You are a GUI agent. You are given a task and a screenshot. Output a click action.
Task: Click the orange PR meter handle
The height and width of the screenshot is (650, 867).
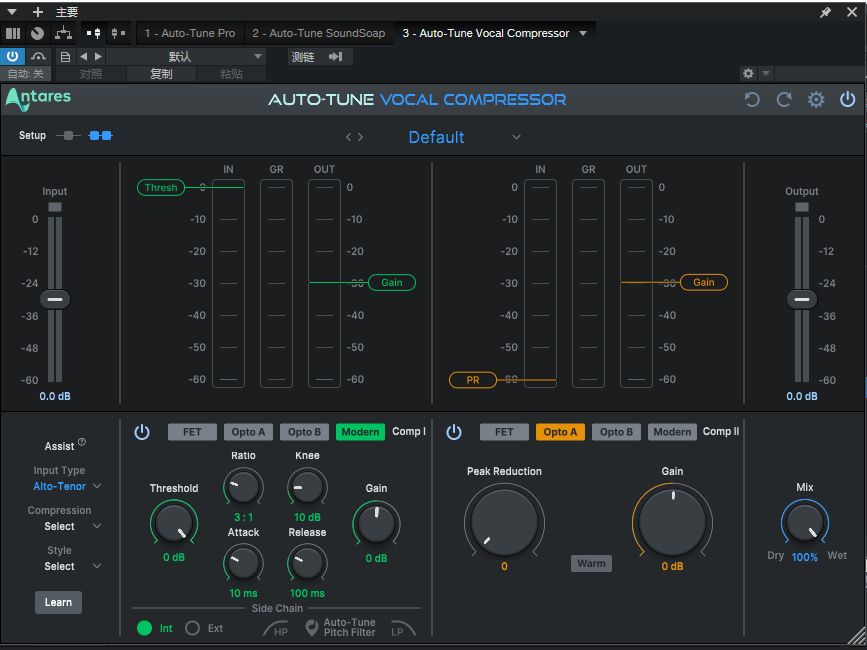473,380
